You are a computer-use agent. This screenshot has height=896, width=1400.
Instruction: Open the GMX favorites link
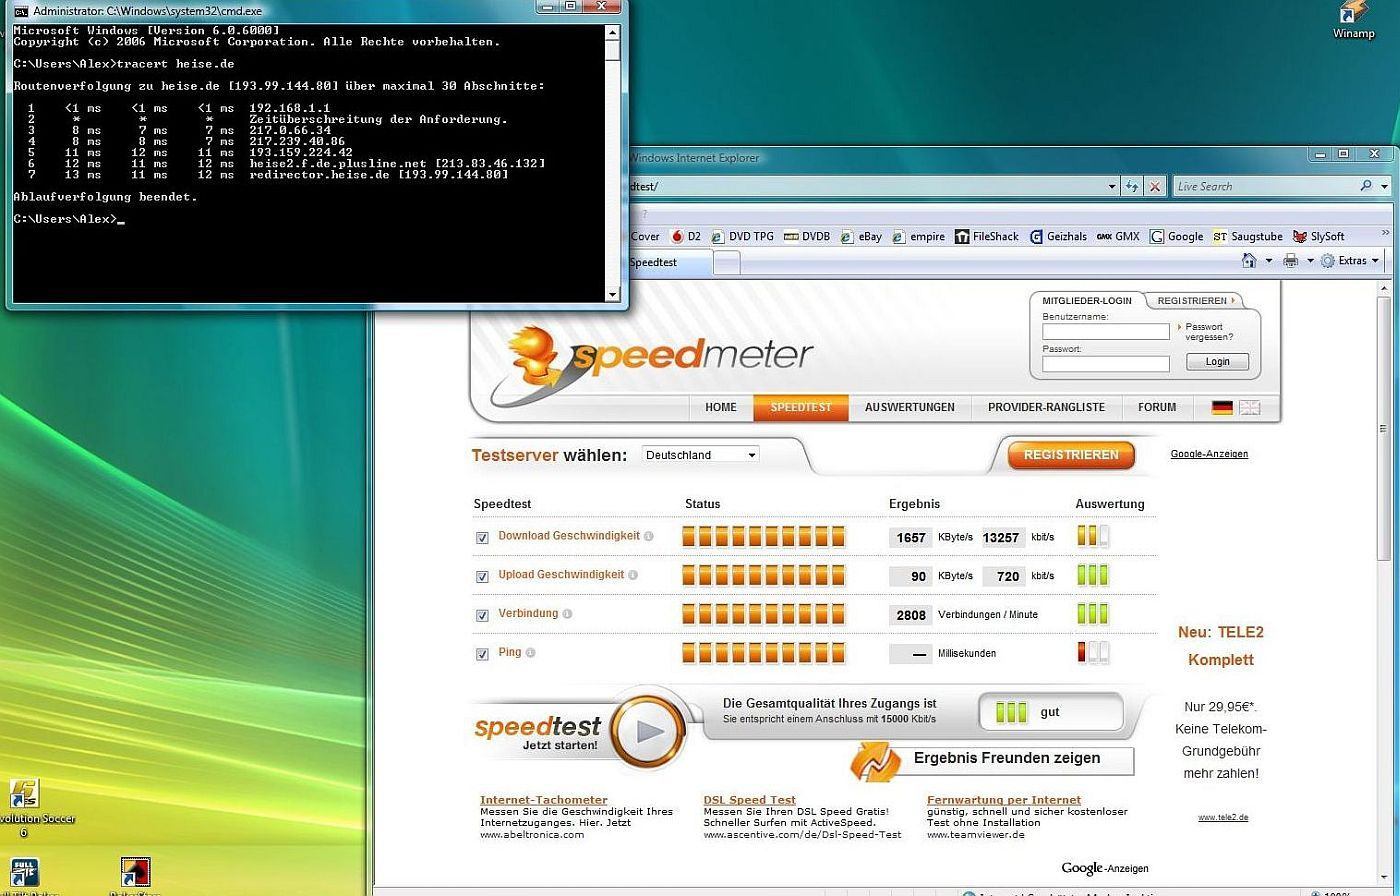pos(1118,236)
